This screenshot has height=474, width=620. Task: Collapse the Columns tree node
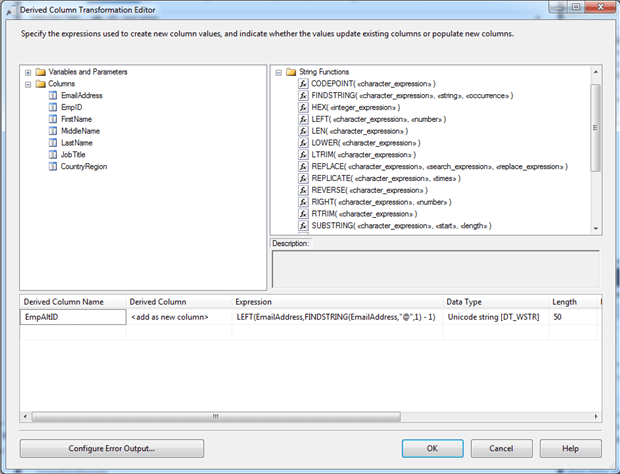28,84
